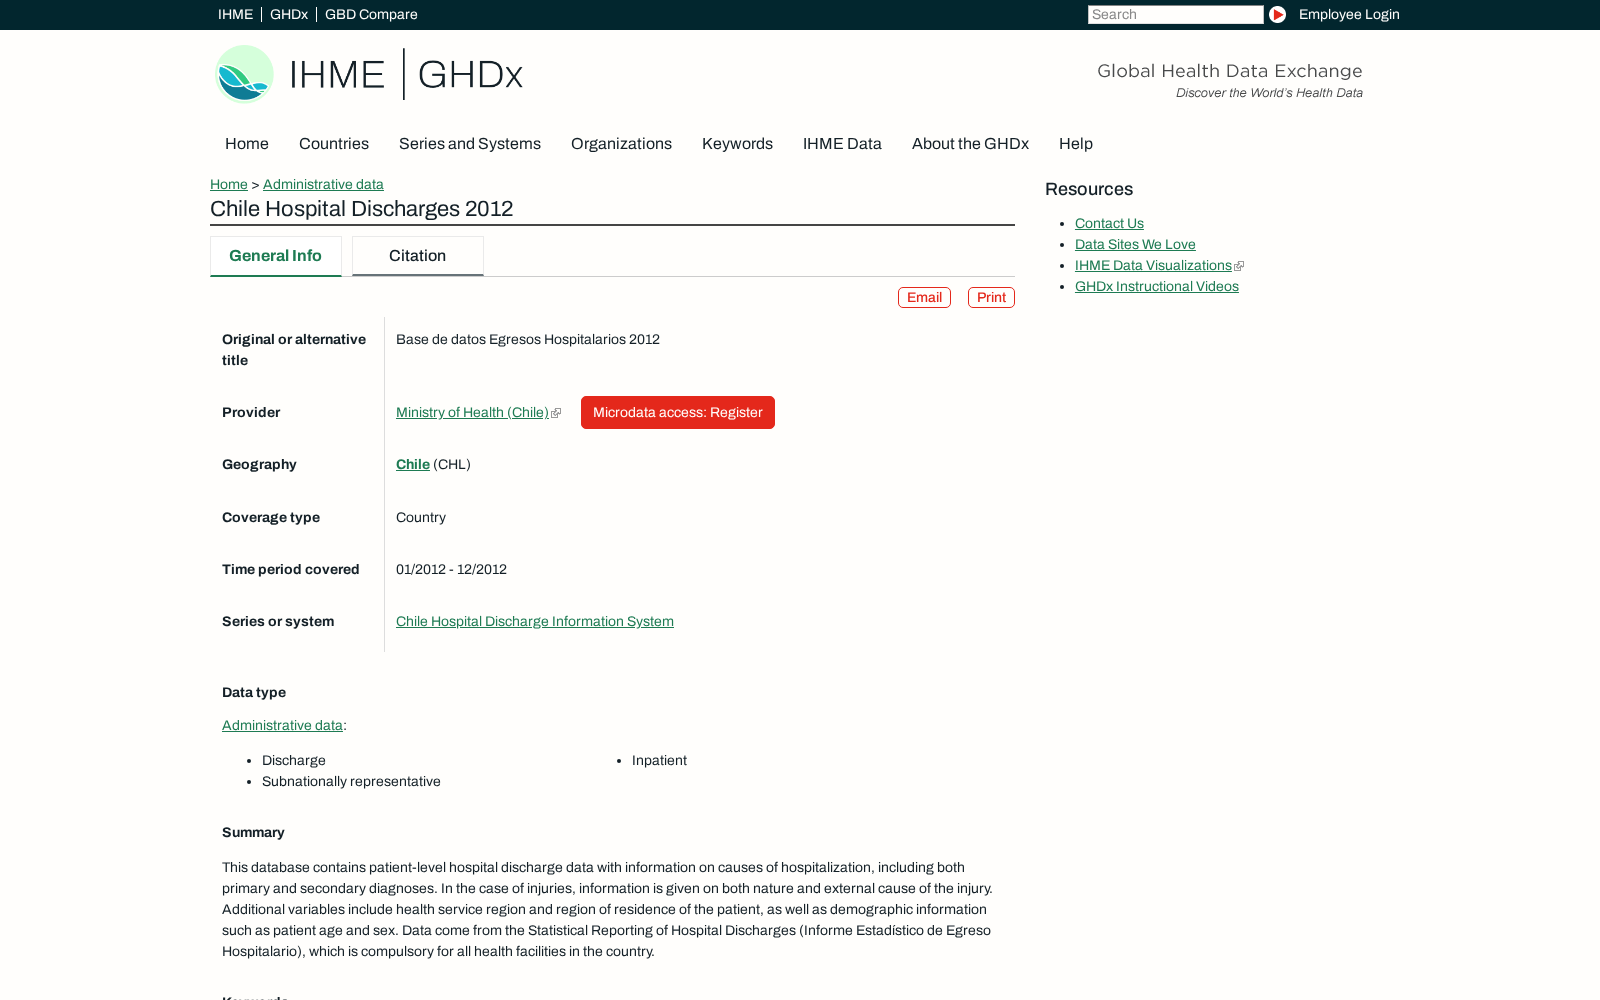Open Employee Login
1600x1000 pixels.
click(1349, 15)
